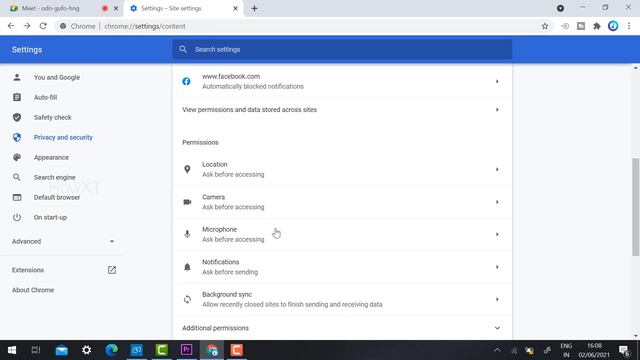This screenshot has width=640, height=360.
Task: Open Camera settings arrow
Action: pyautogui.click(x=497, y=202)
